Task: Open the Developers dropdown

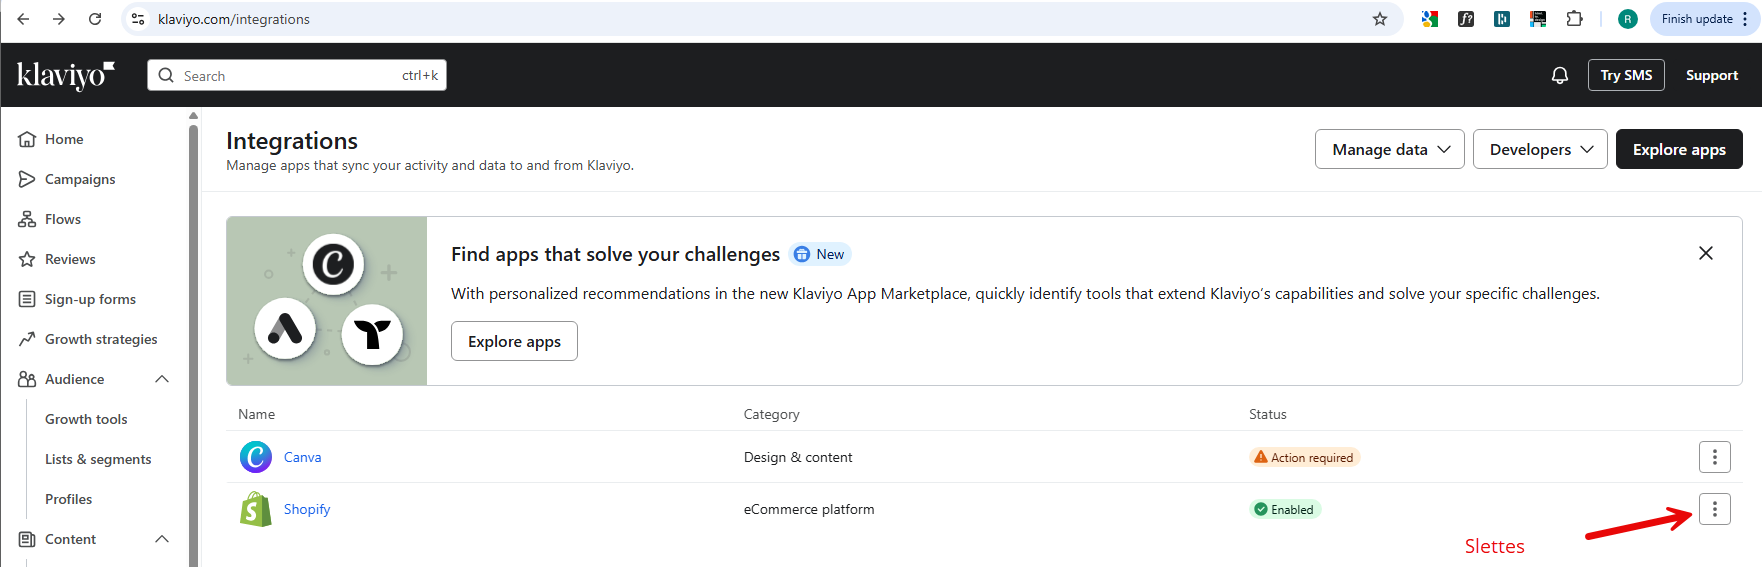Action: pyautogui.click(x=1539, y=149)
